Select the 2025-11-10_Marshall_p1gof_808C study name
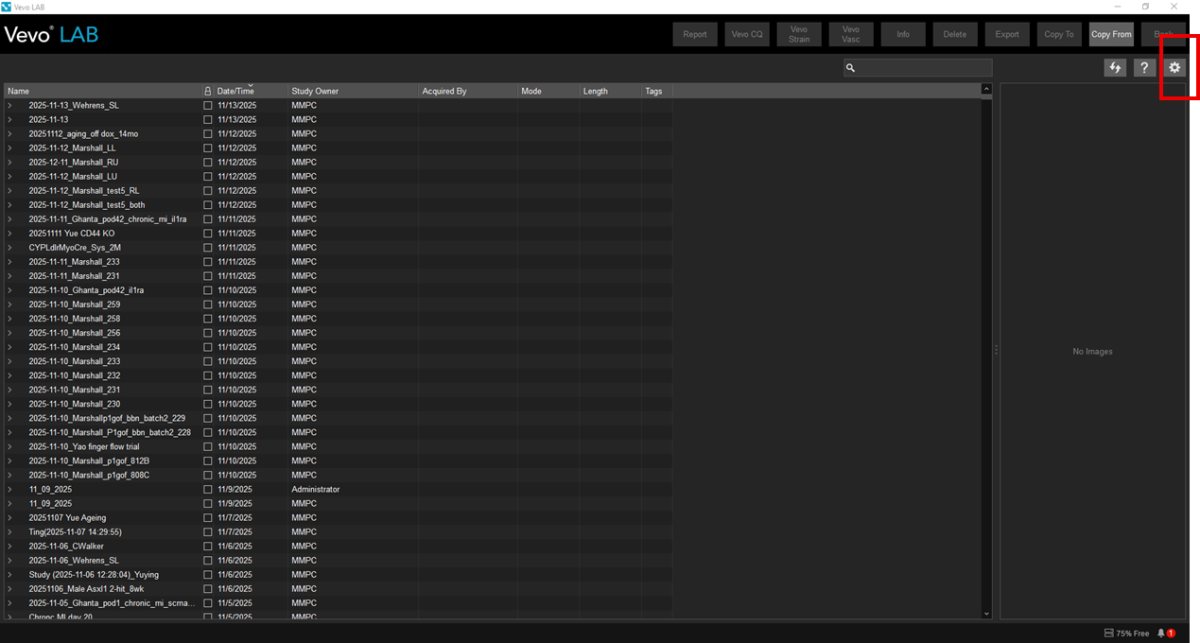1200x643 pixels. pyautogui.click(x=89, y=475)
